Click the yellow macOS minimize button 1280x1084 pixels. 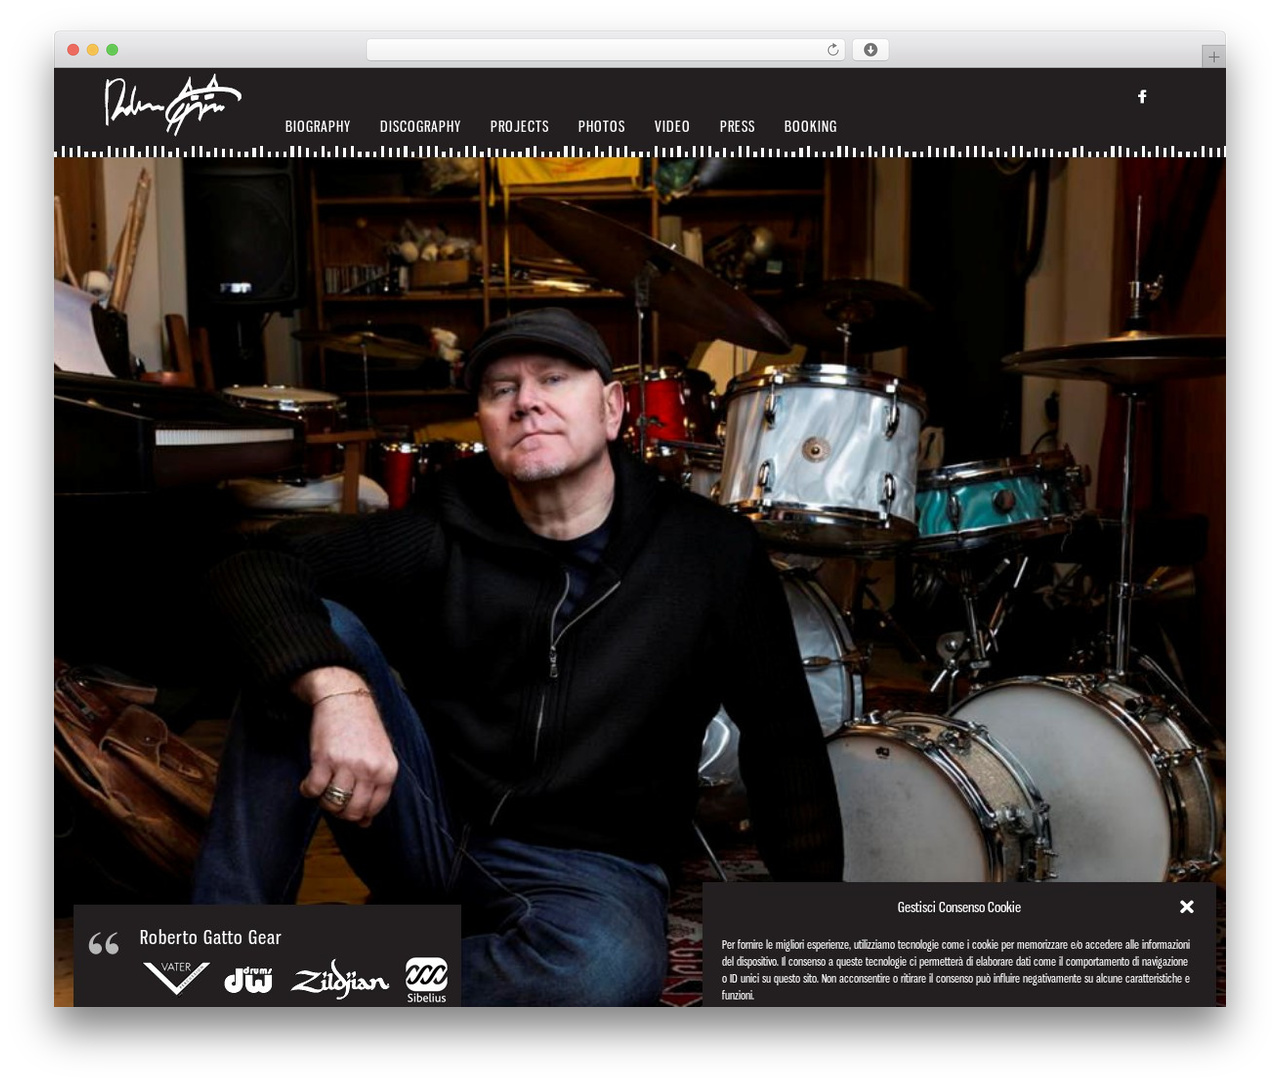pyautogui.click(x=92, y=50)
